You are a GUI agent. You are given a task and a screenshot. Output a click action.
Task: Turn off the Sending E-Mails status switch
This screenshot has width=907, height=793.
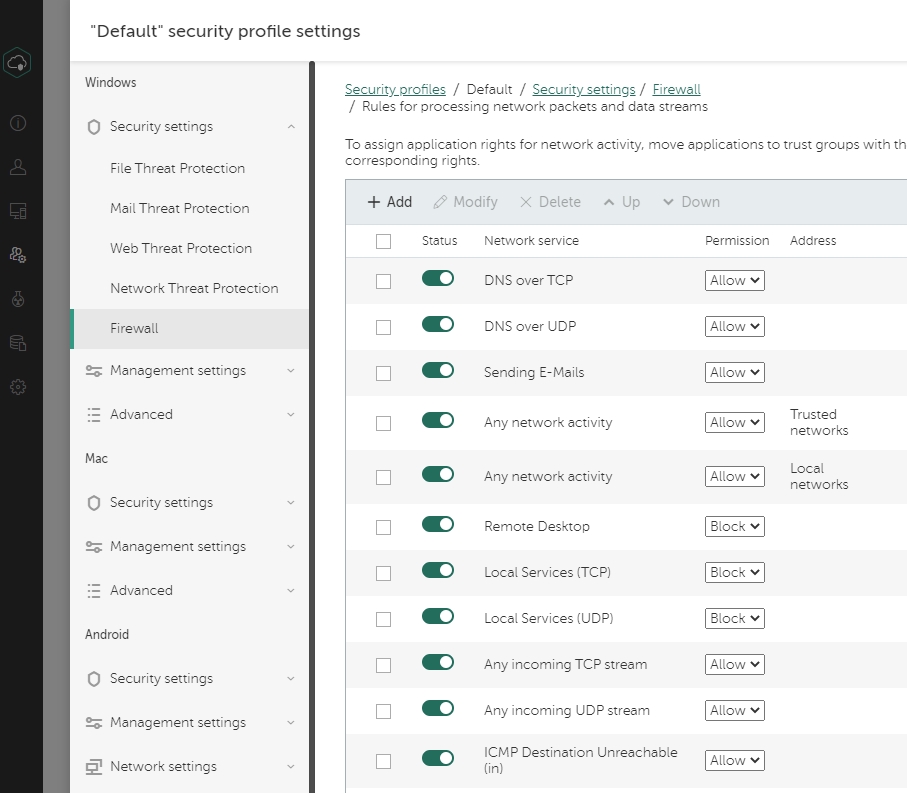438,370
